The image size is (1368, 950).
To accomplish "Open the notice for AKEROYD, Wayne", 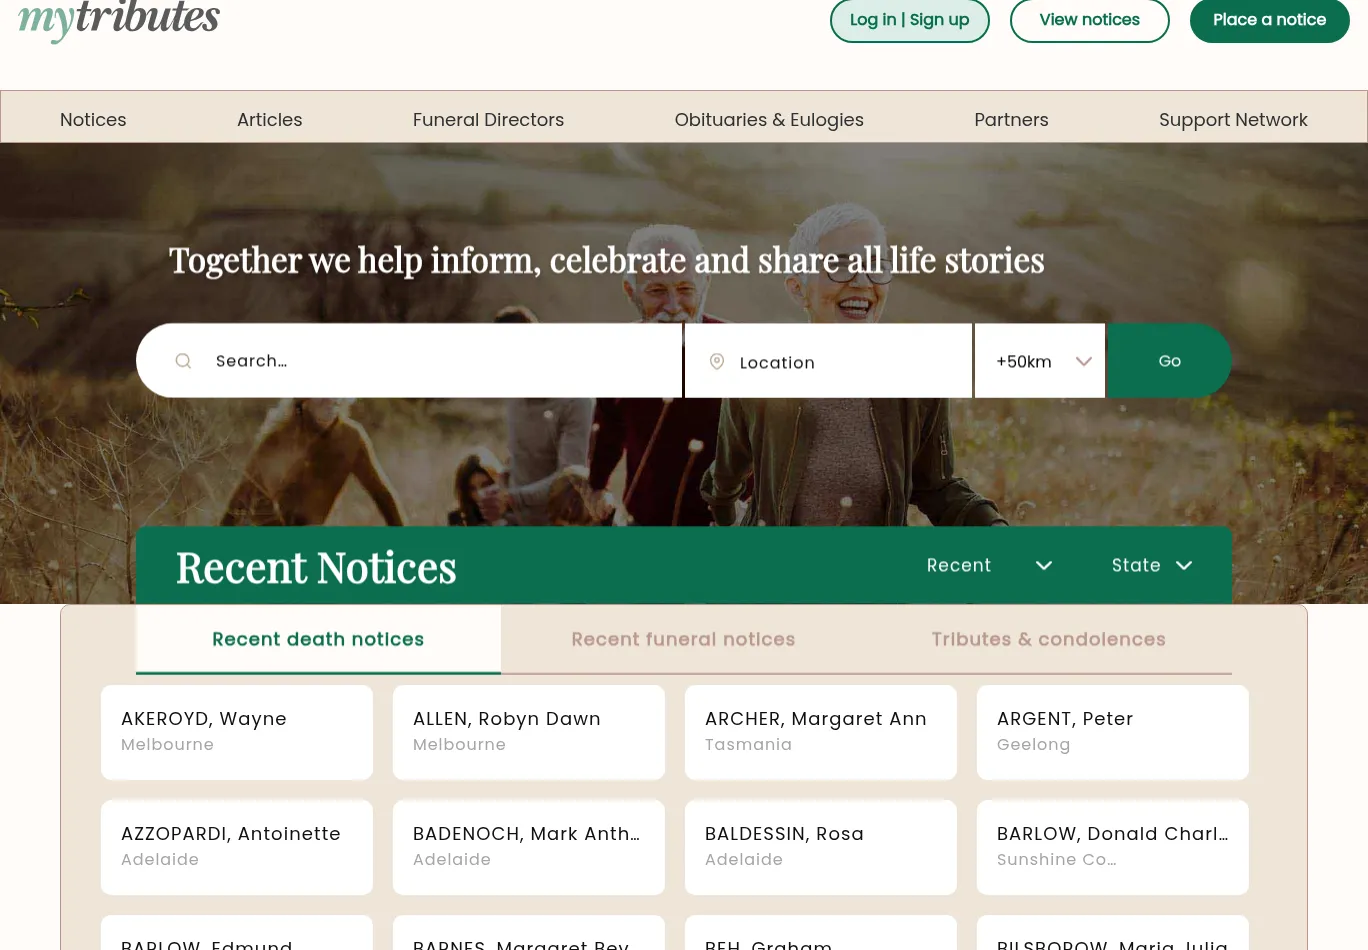I will point(236,732).
